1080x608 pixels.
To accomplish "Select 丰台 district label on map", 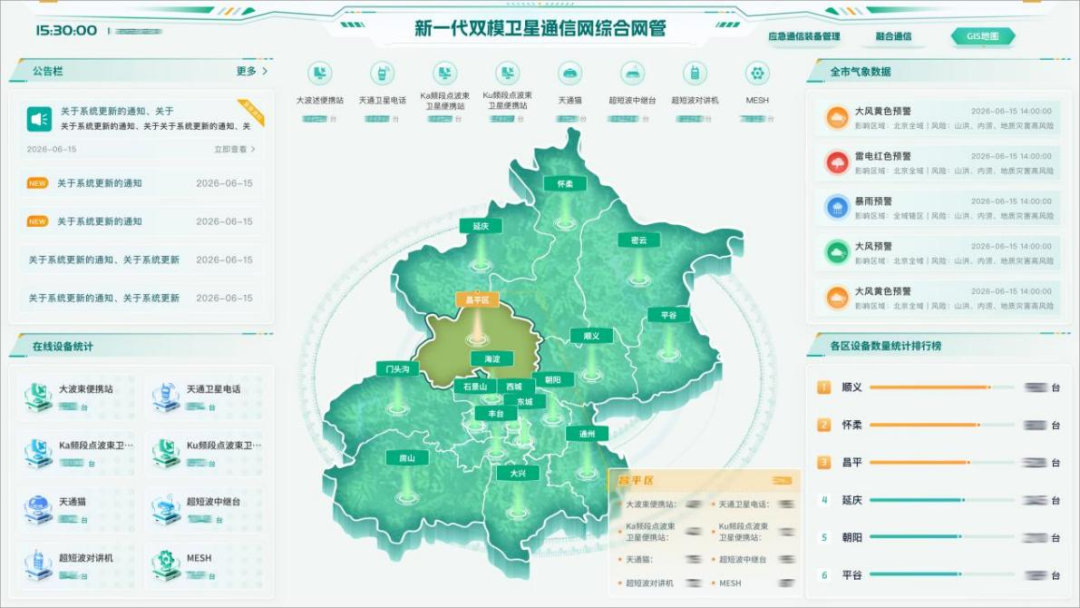I will tap(496, 414).
